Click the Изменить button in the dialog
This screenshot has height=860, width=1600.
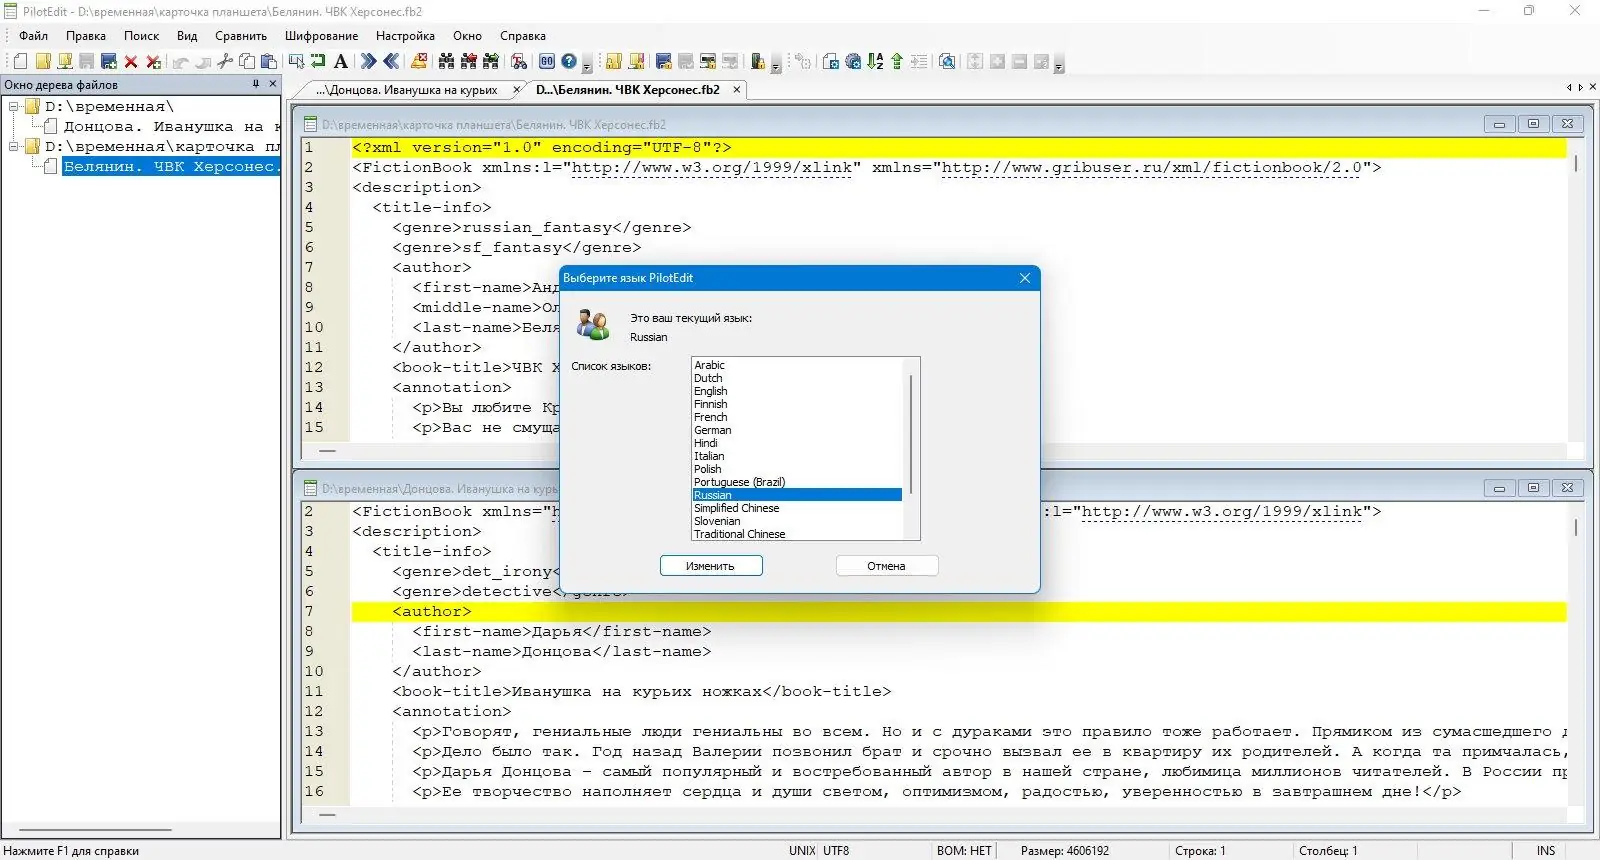click(x=711, y=566)
